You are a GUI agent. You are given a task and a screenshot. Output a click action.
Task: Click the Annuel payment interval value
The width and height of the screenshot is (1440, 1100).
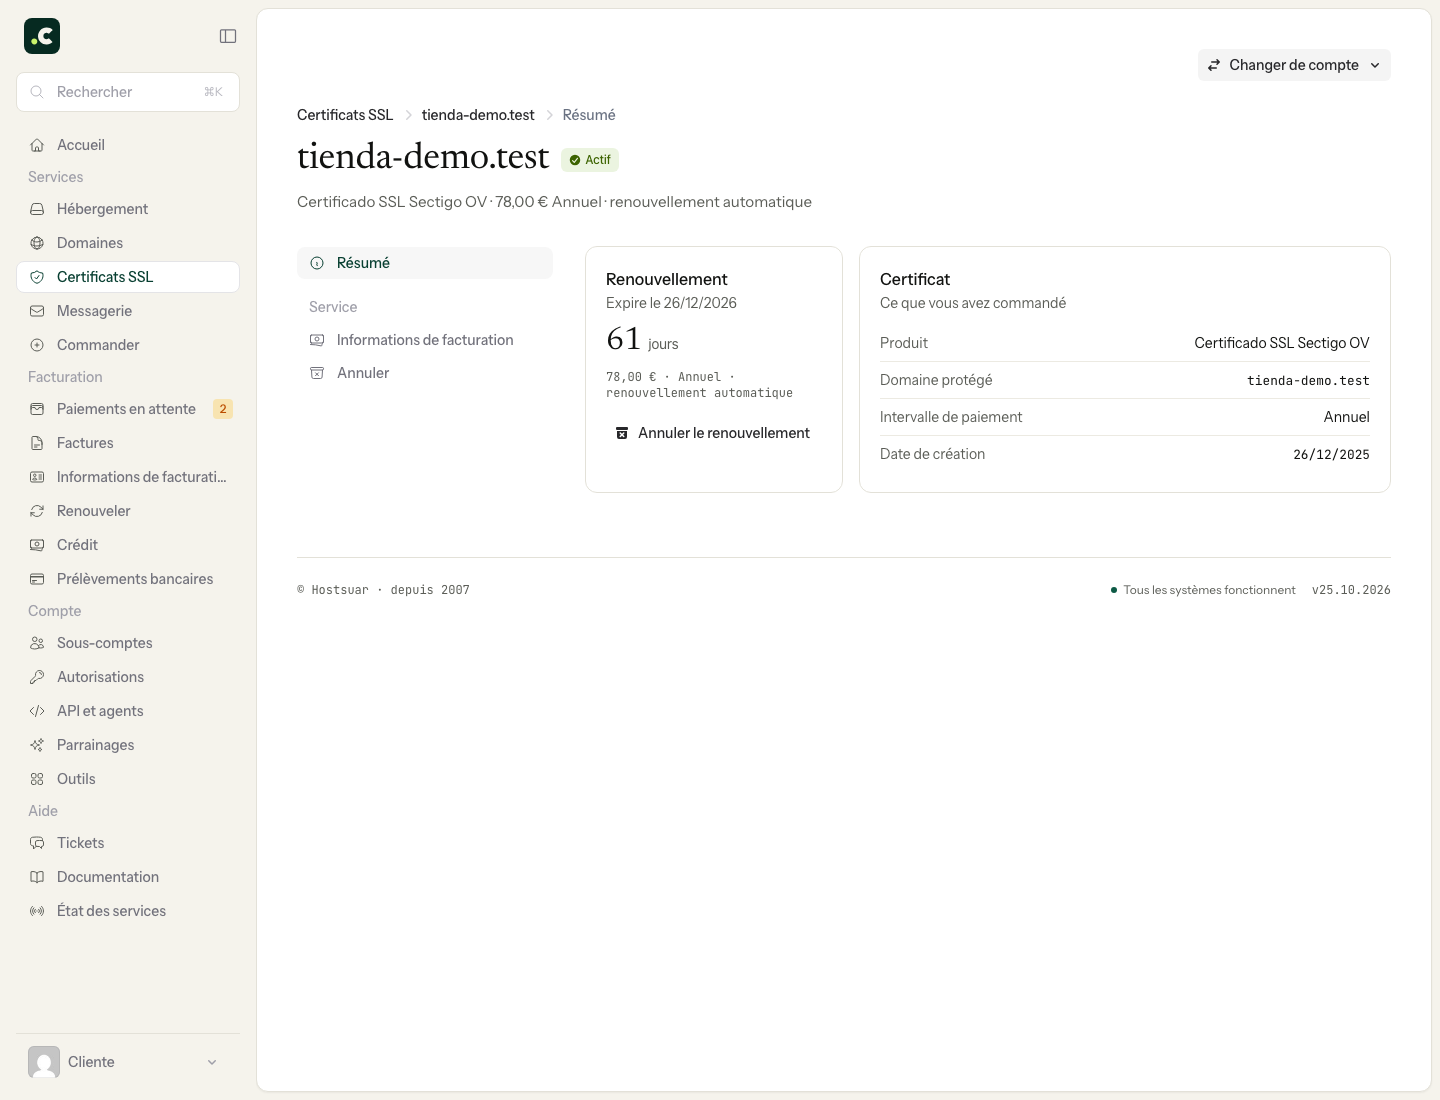(x=1347, y=417)
